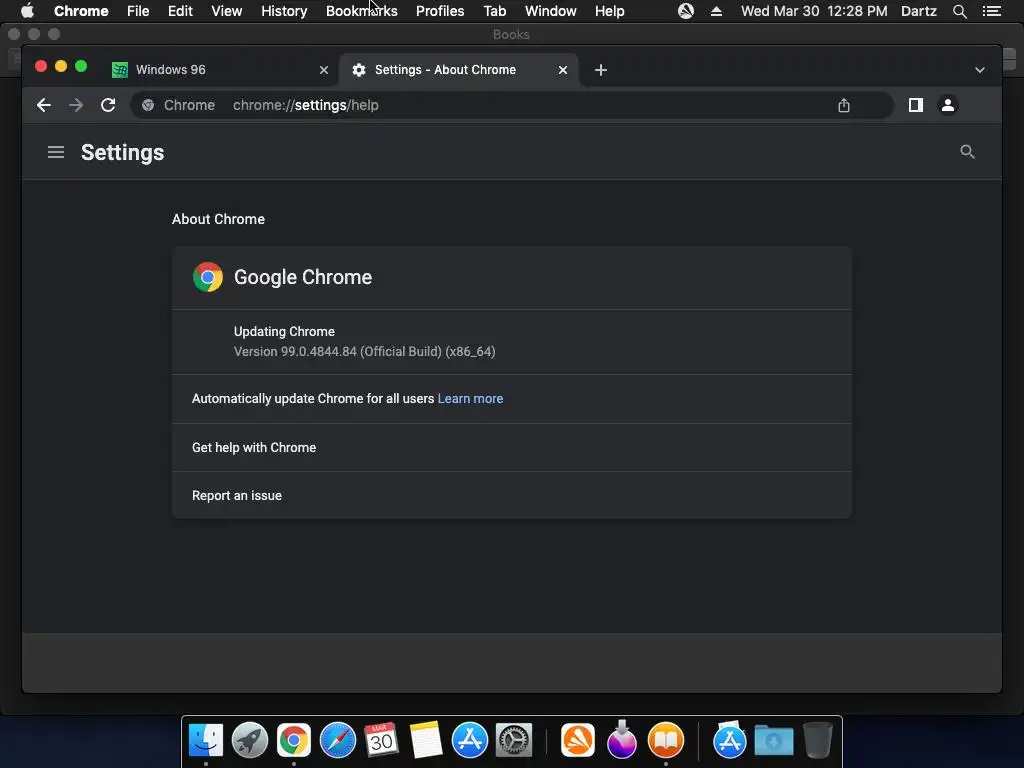Click the date and time in menu bar
Viewport: 1024px width, 768px height.
pos(814,11)
